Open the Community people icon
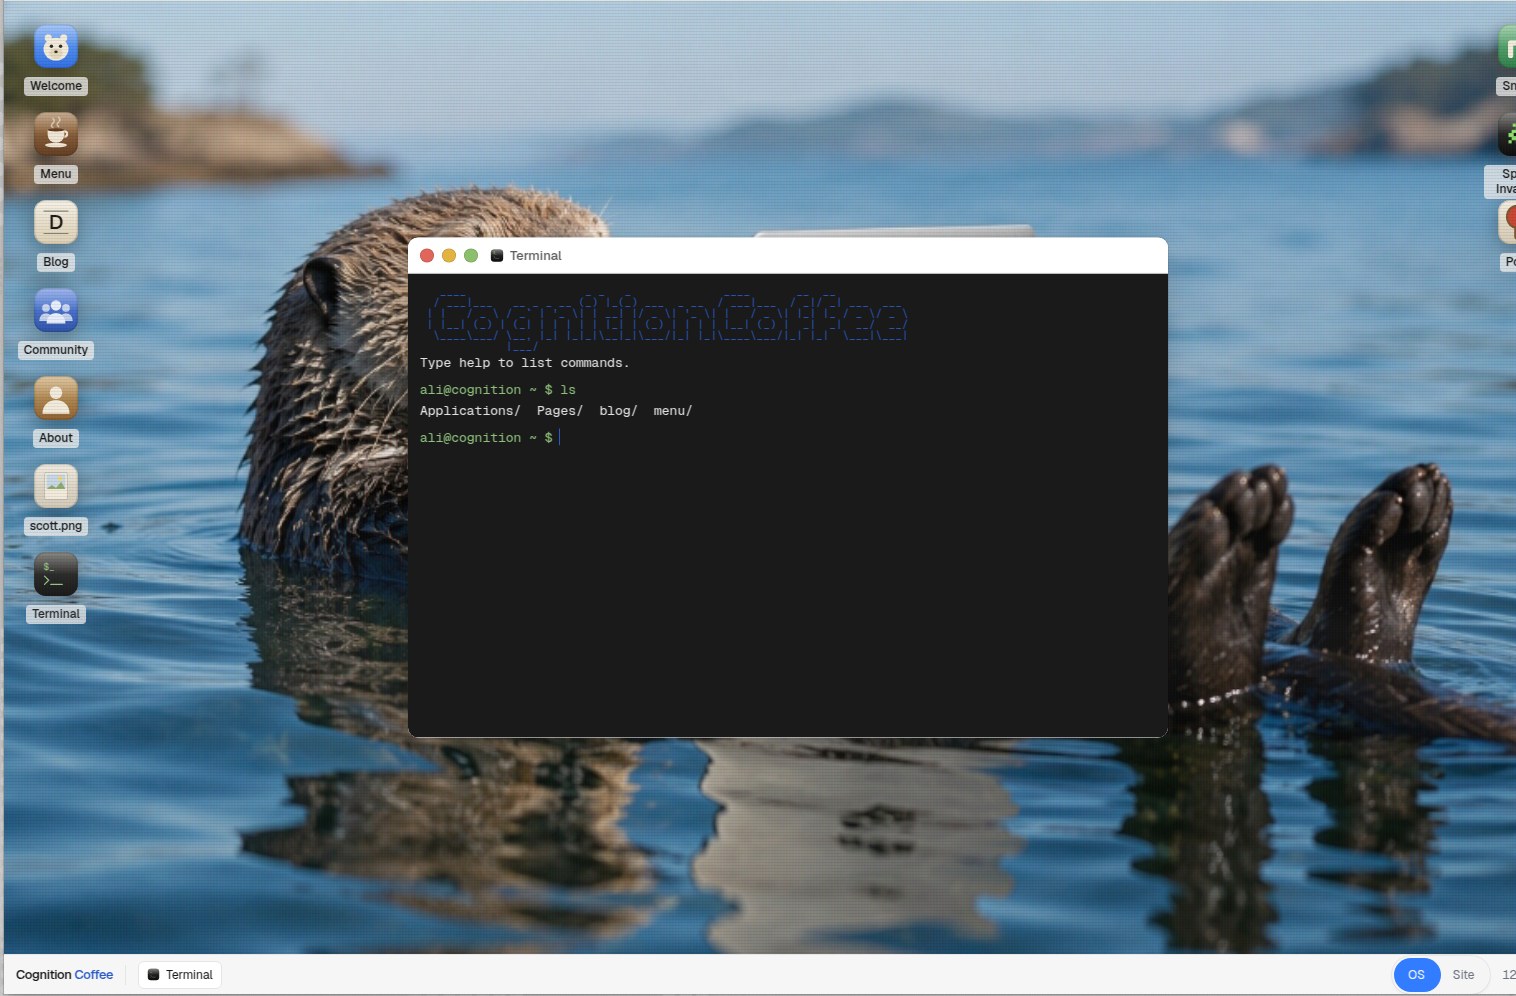This screenshot has height=996, width=1516. click(56, 311)
